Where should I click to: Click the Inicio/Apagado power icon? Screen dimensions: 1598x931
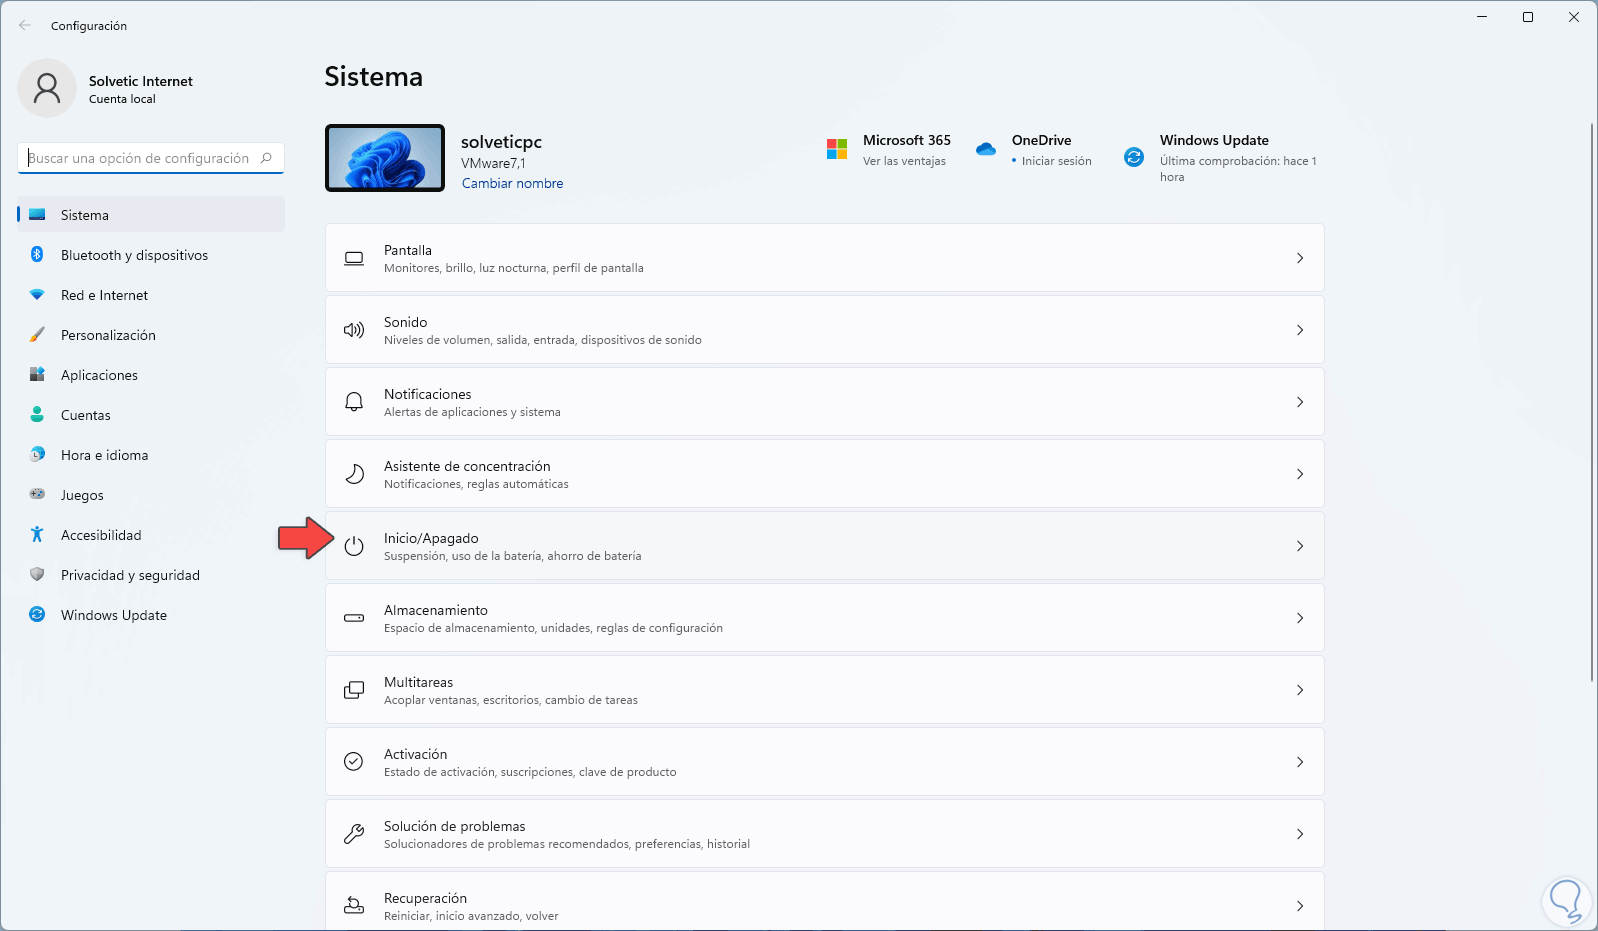[354, 546]
